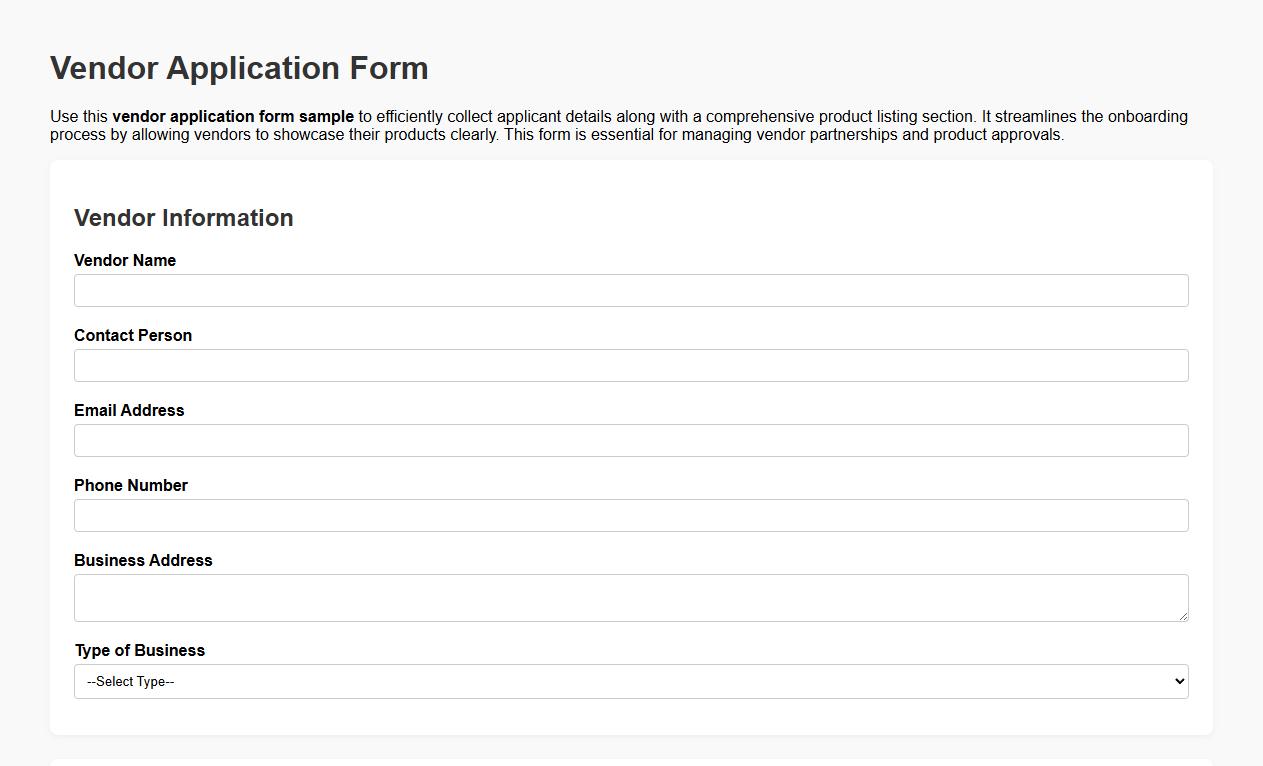The width and height of the screenshot is (1263, 766).
Task: Click the Phone Number input field
Action: pos(631,515)
